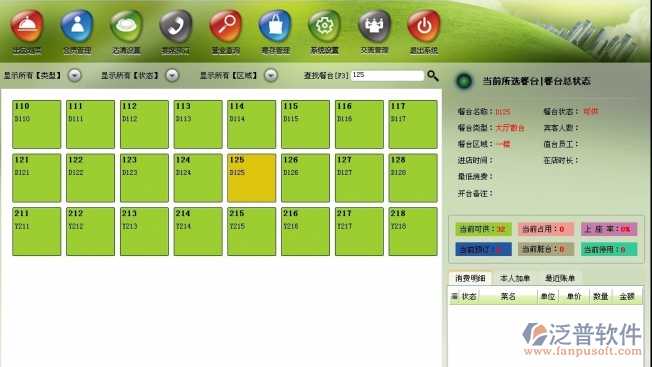Image resolution: width=652 pixels, height=367 pixels.
Task: Open 寄存管理 bag icon
Action: coord(275,26)
